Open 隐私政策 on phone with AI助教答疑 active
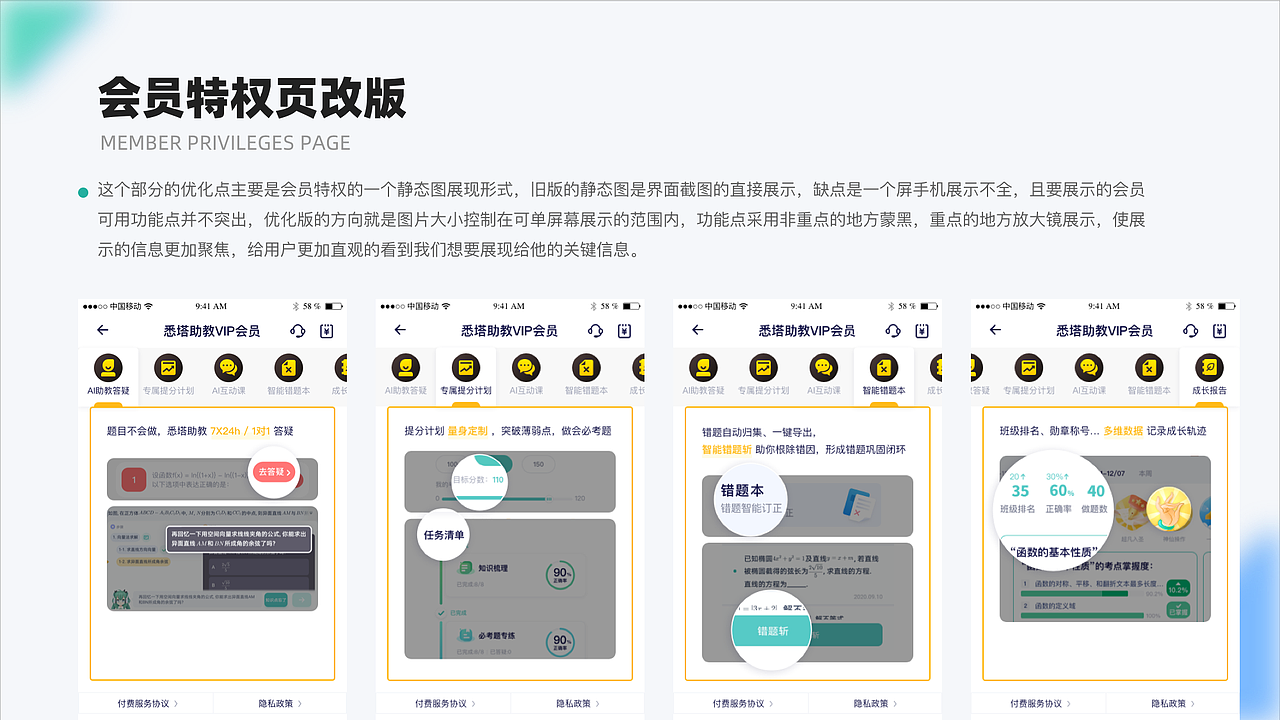Screen dimensions: 1280x720 (280, 704)
